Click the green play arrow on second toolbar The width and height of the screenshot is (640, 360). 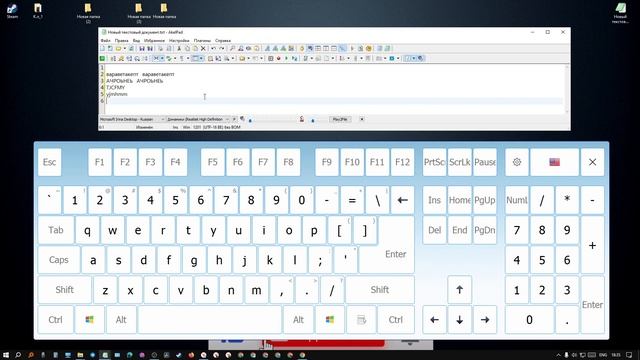[x=286, y=58]
